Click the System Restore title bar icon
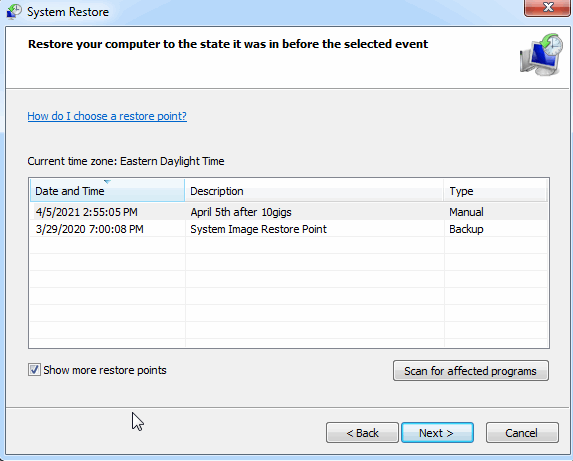 tap(14, 12)
